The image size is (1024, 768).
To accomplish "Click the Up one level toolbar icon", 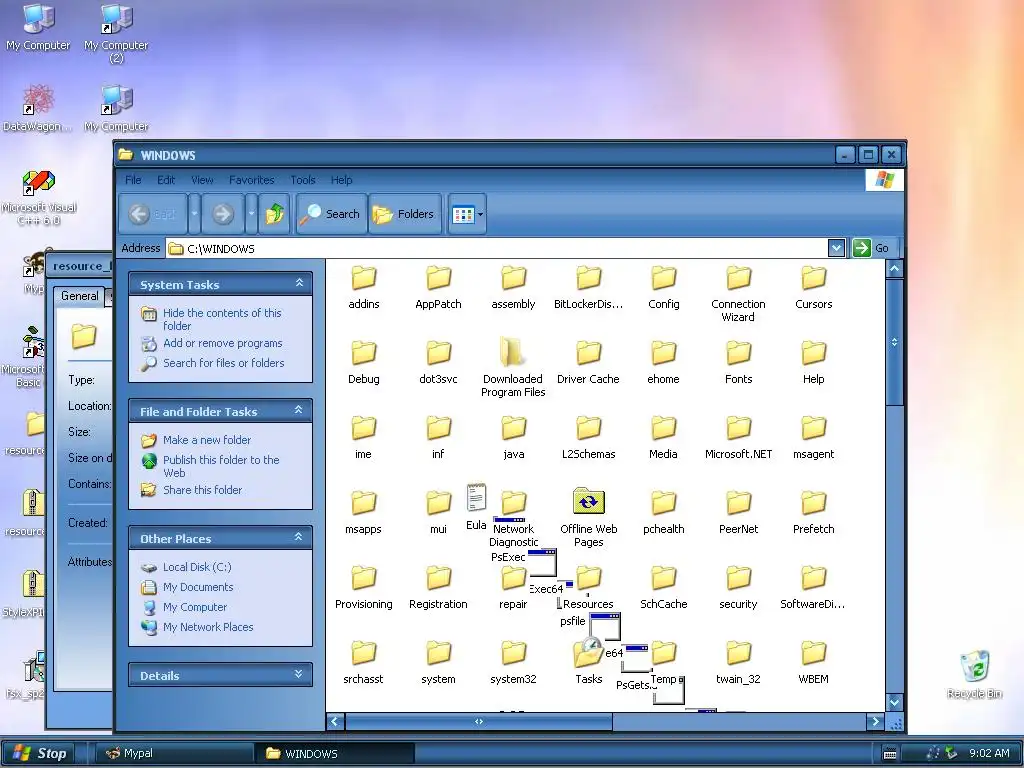I will [275, 214].
